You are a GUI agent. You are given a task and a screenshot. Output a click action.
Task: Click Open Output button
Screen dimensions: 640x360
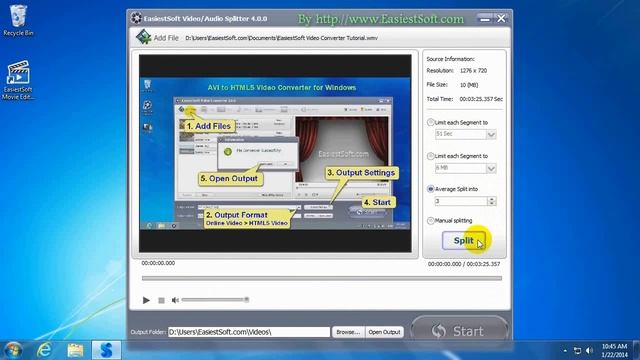coord(384,332)
